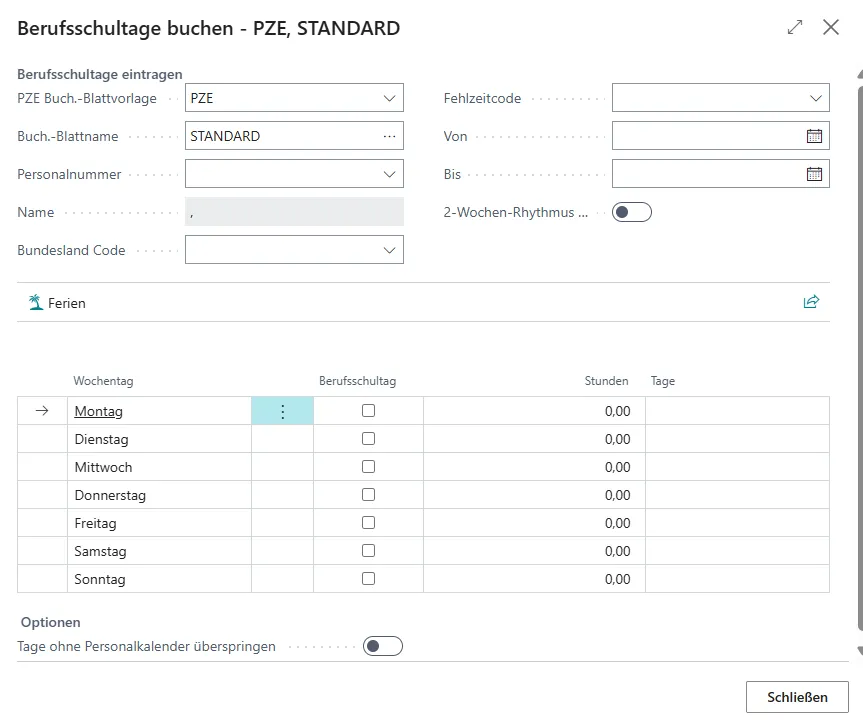Open the PZE Buch.-Blattvorlage dropdown
The image size is (863, 728).
point(390,97)
